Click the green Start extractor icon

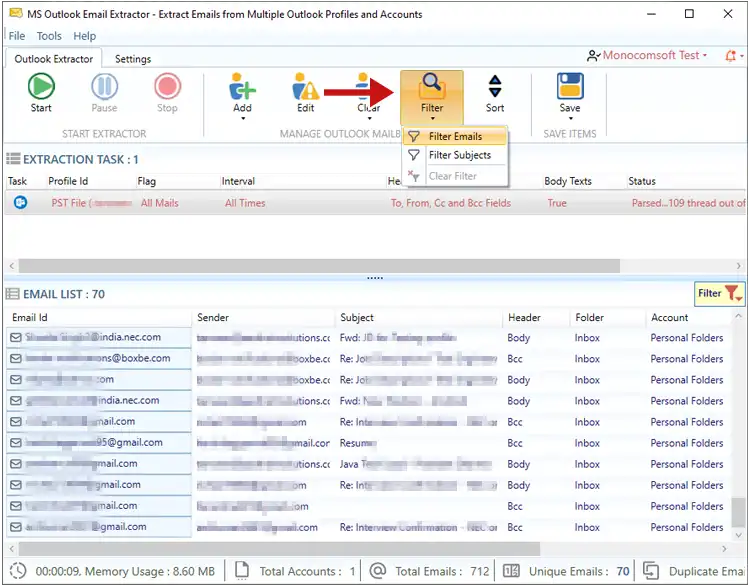pos(41,86)
